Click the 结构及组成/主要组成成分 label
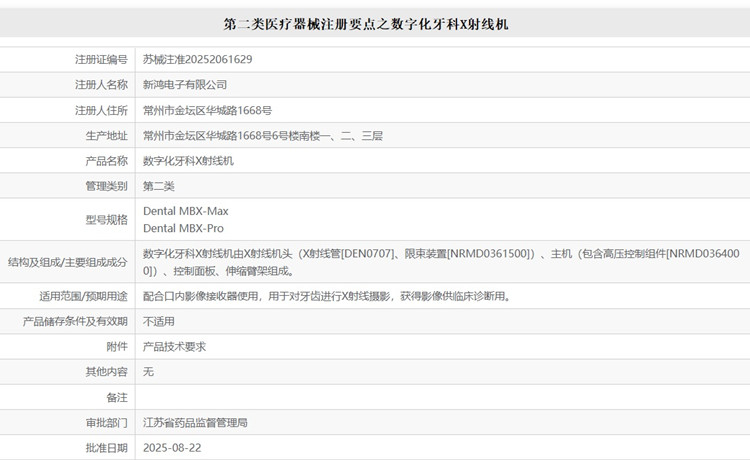Screen dimensions: 750x460 pyautogui.click(x=68, y=262)
